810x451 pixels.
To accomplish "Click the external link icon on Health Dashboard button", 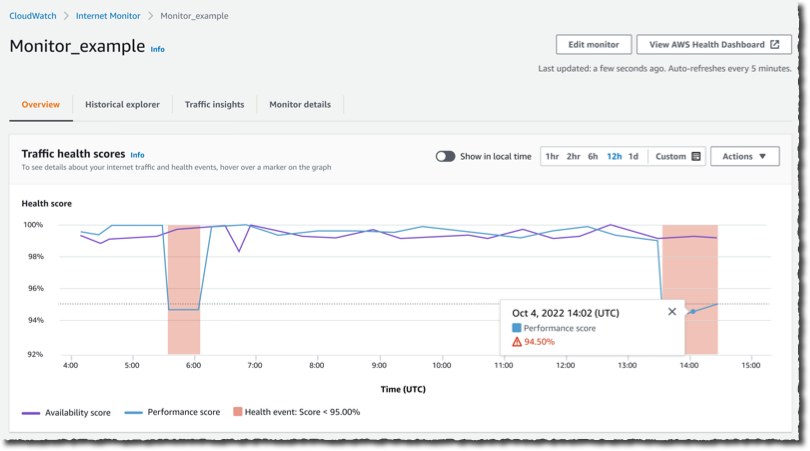I will tap(775, 44).
